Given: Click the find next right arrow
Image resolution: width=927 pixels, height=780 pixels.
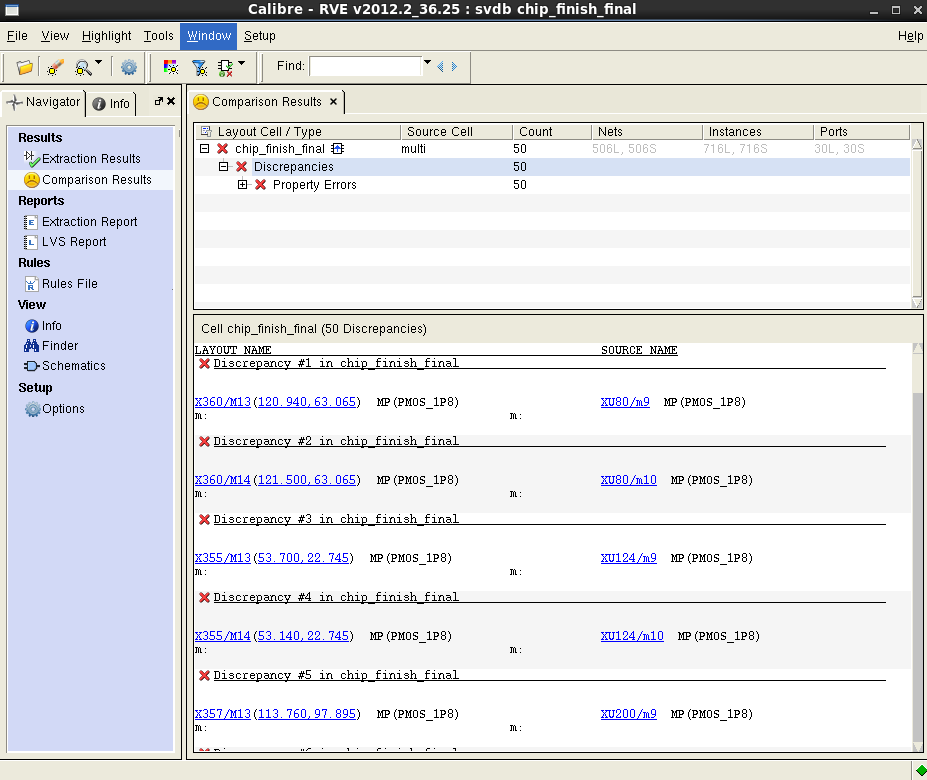Looking at the screenshot, I should point(454,67).
